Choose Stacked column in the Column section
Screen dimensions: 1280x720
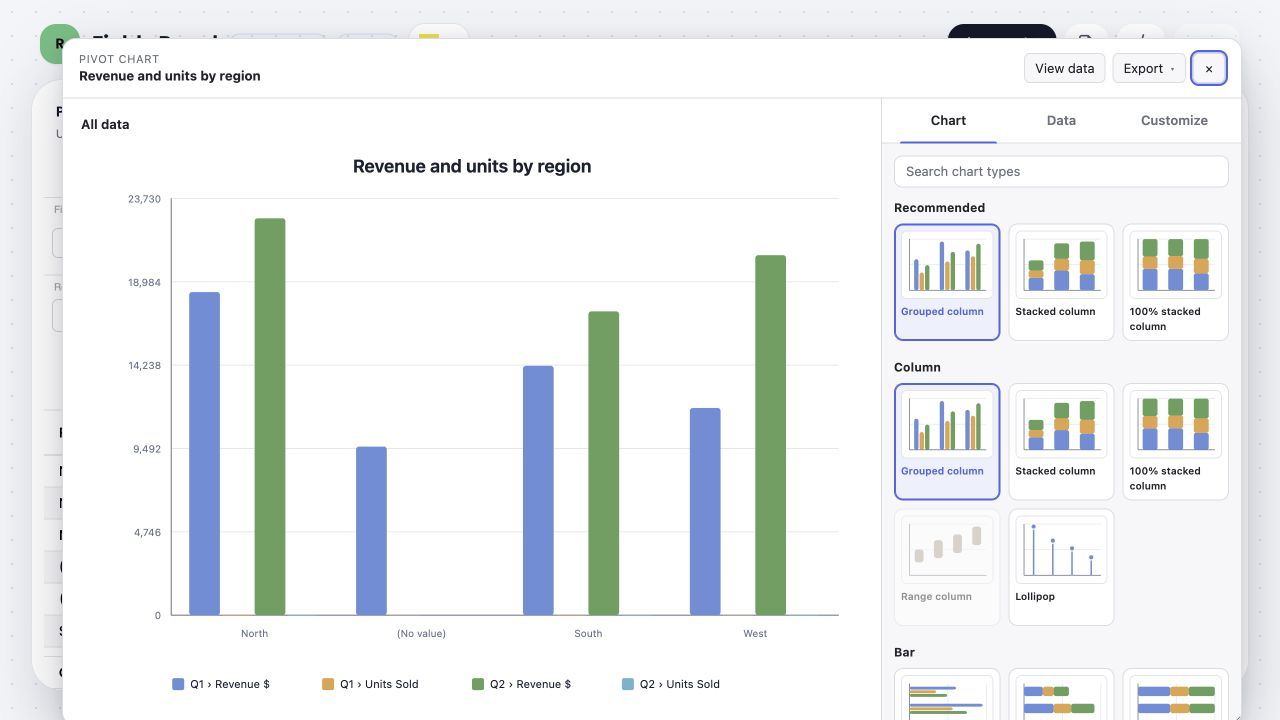pos(1061,441)
